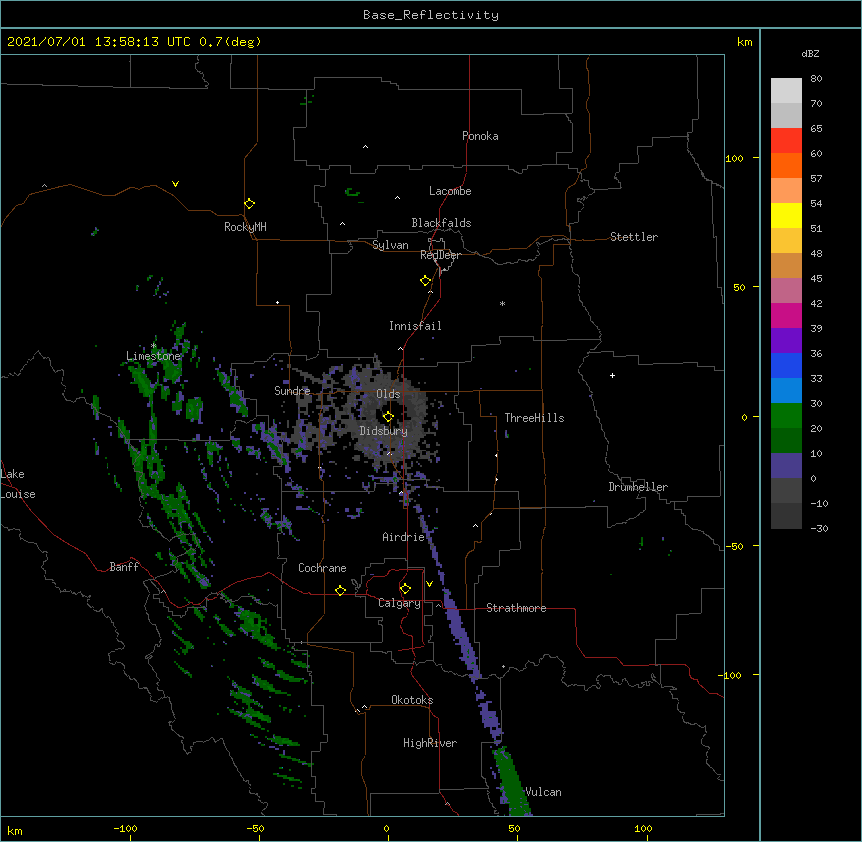Pick the yellow 51-54 dBZ legend swatch
This screenshot has height=842, width=862.
click(786, 215)
